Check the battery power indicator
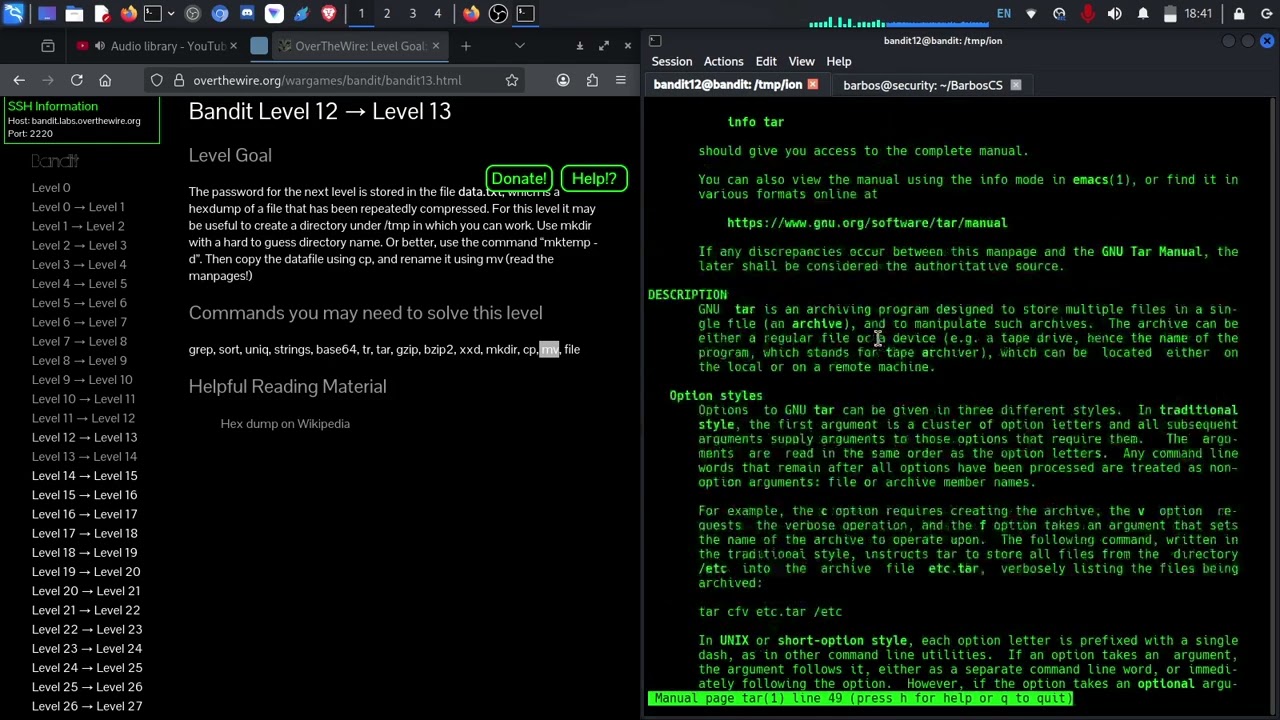The height and width of the screenshot is (720, 1280). tap(1169, 14)
